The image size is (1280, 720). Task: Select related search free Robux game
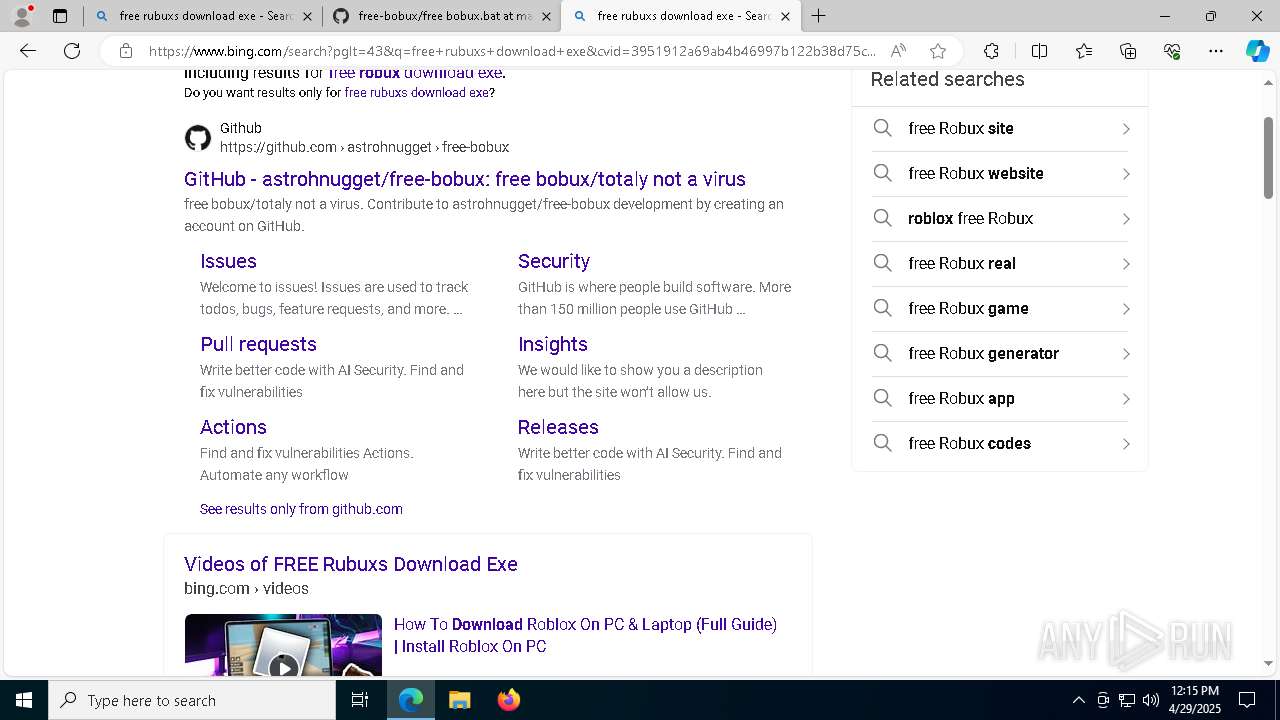pyautogui.click(x=1000, y=309)
